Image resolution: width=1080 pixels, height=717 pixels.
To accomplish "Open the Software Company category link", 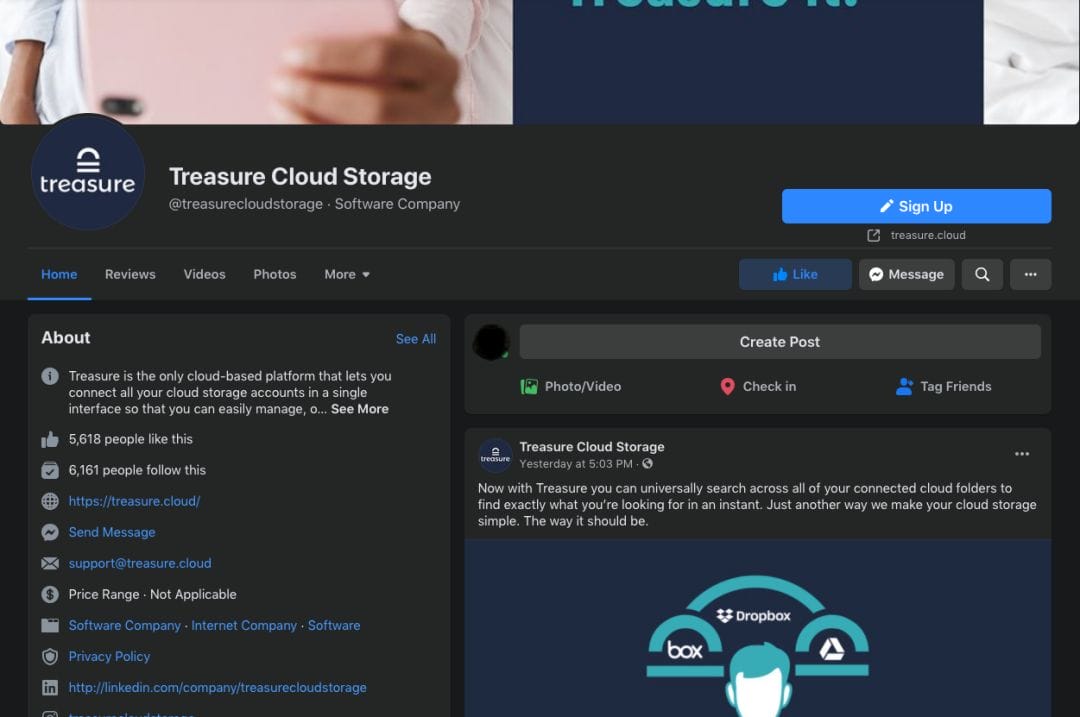I will (x=125, y=625).
